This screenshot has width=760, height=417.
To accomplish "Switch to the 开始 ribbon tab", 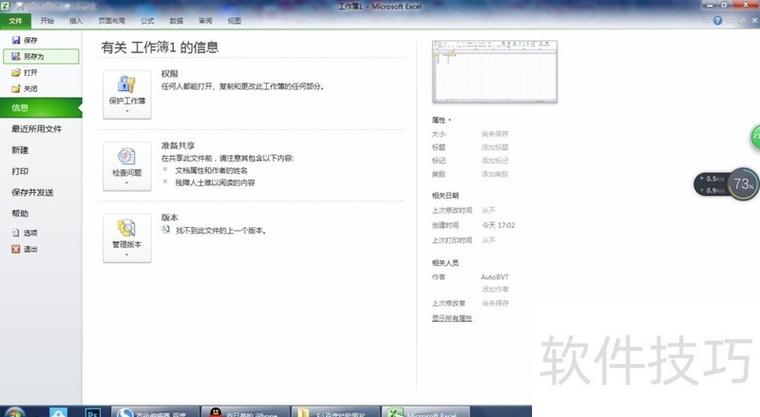I will [x=47, y=21].
